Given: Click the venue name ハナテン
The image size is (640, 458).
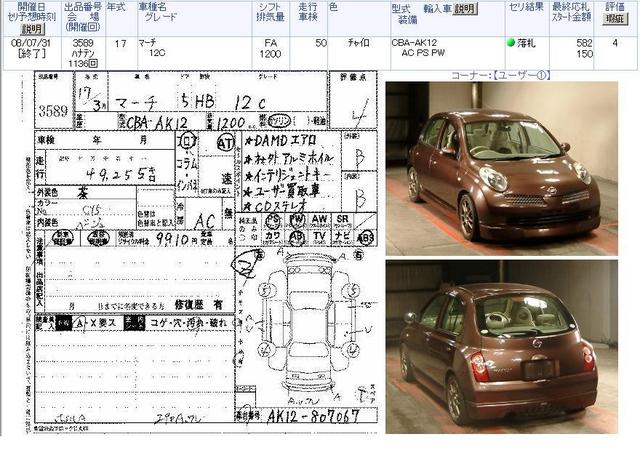Looking at the screenshot, I should (83, 53).
